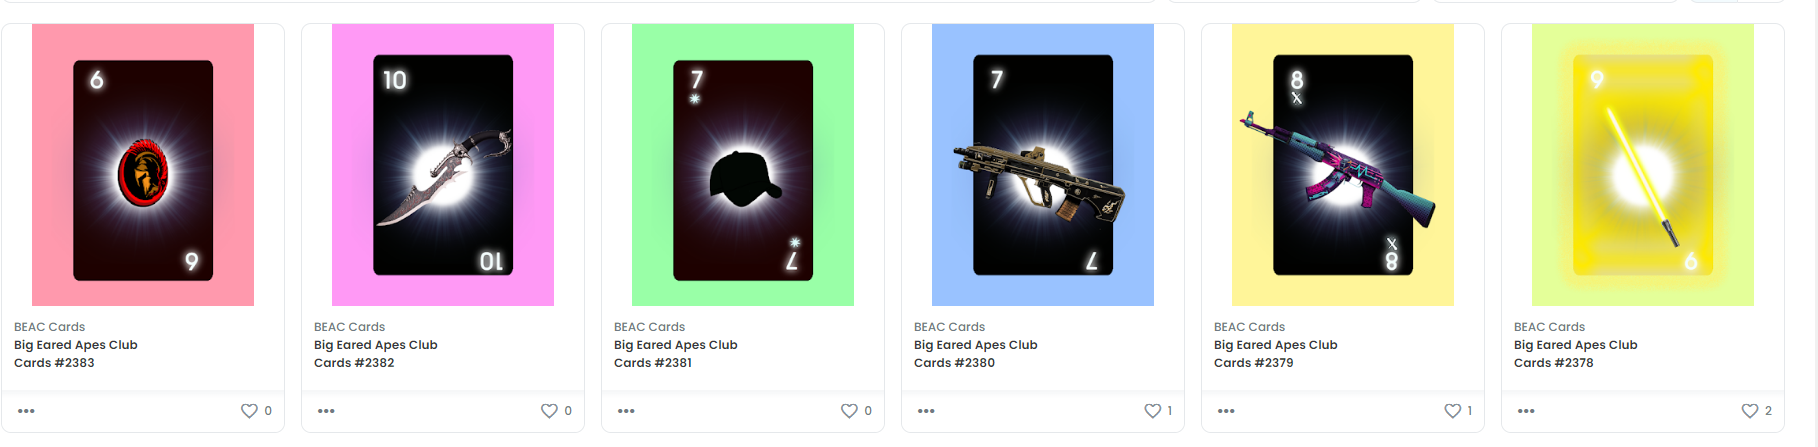Select the yellow lightsaber card image

1643,165
